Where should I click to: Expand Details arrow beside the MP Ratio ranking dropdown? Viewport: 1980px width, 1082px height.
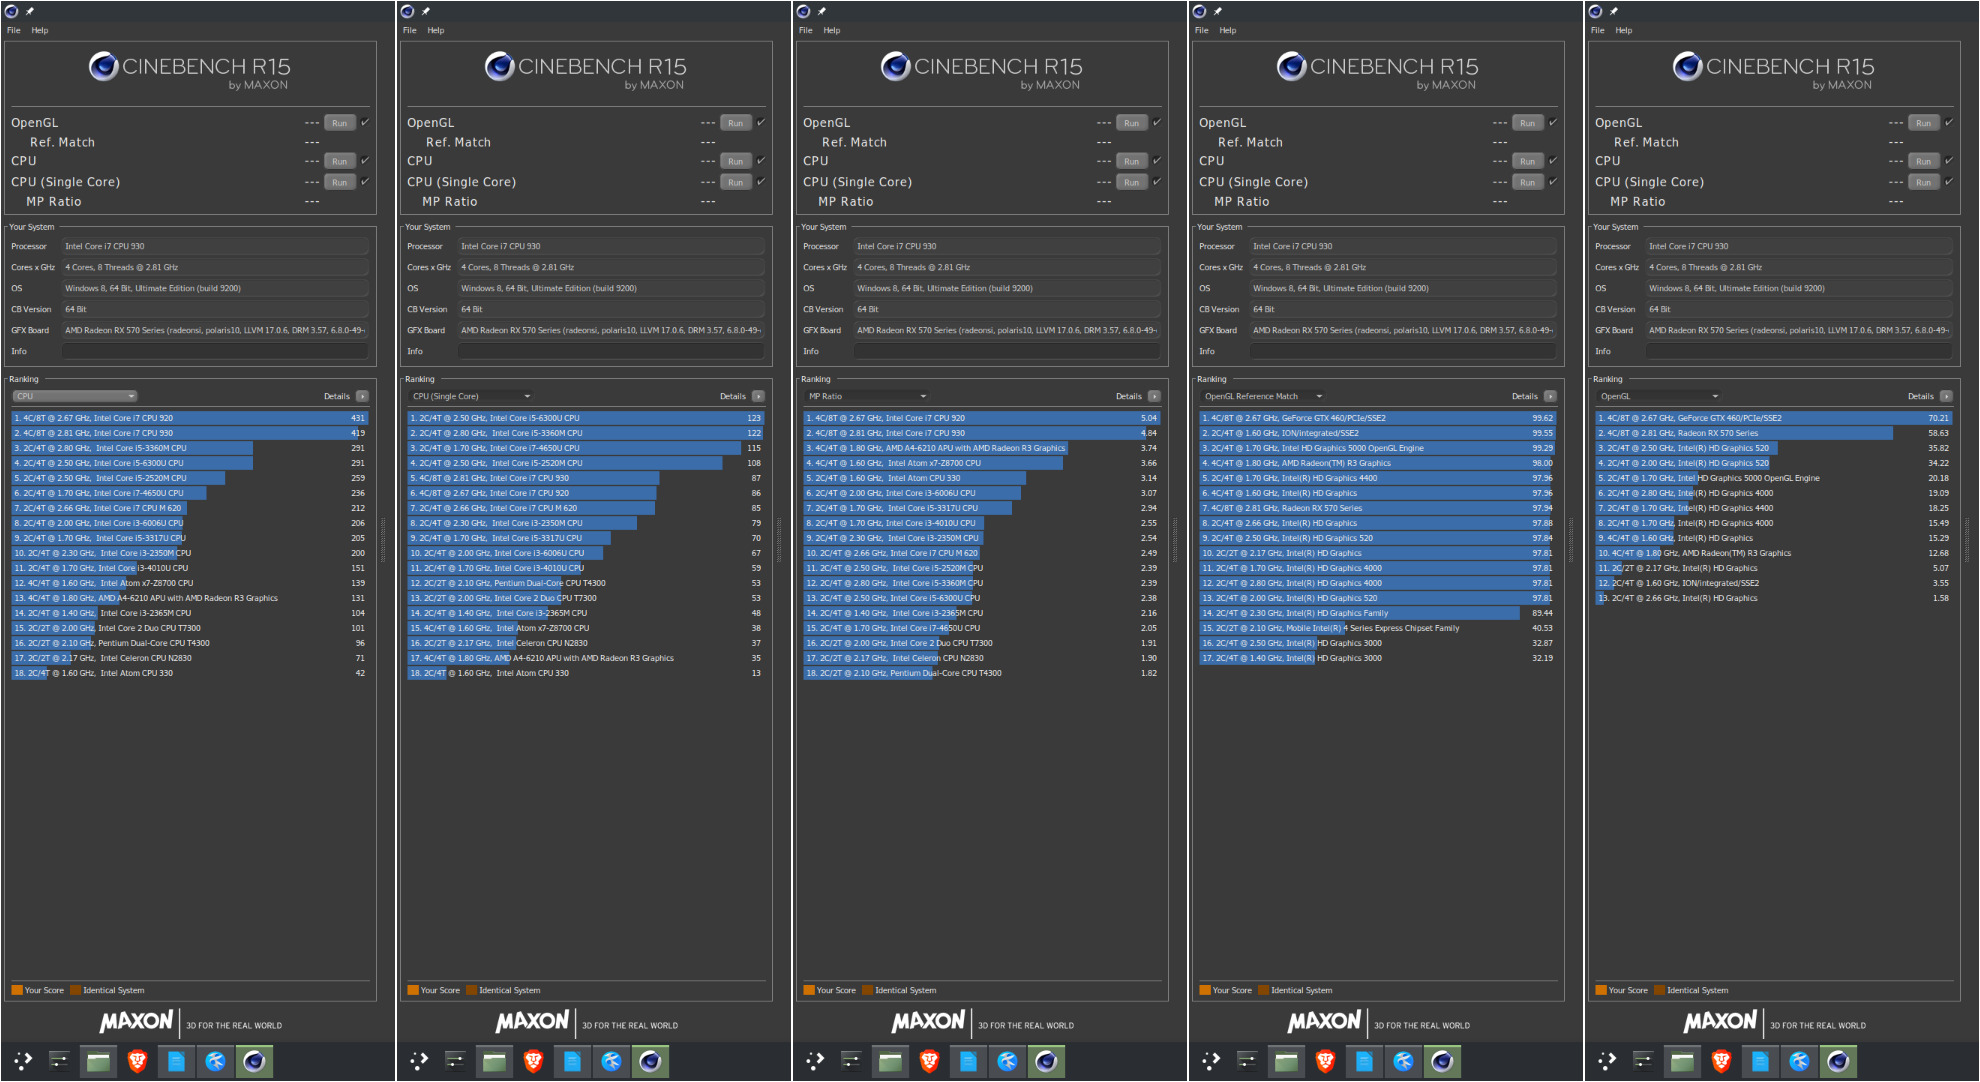click(1154, 396)
